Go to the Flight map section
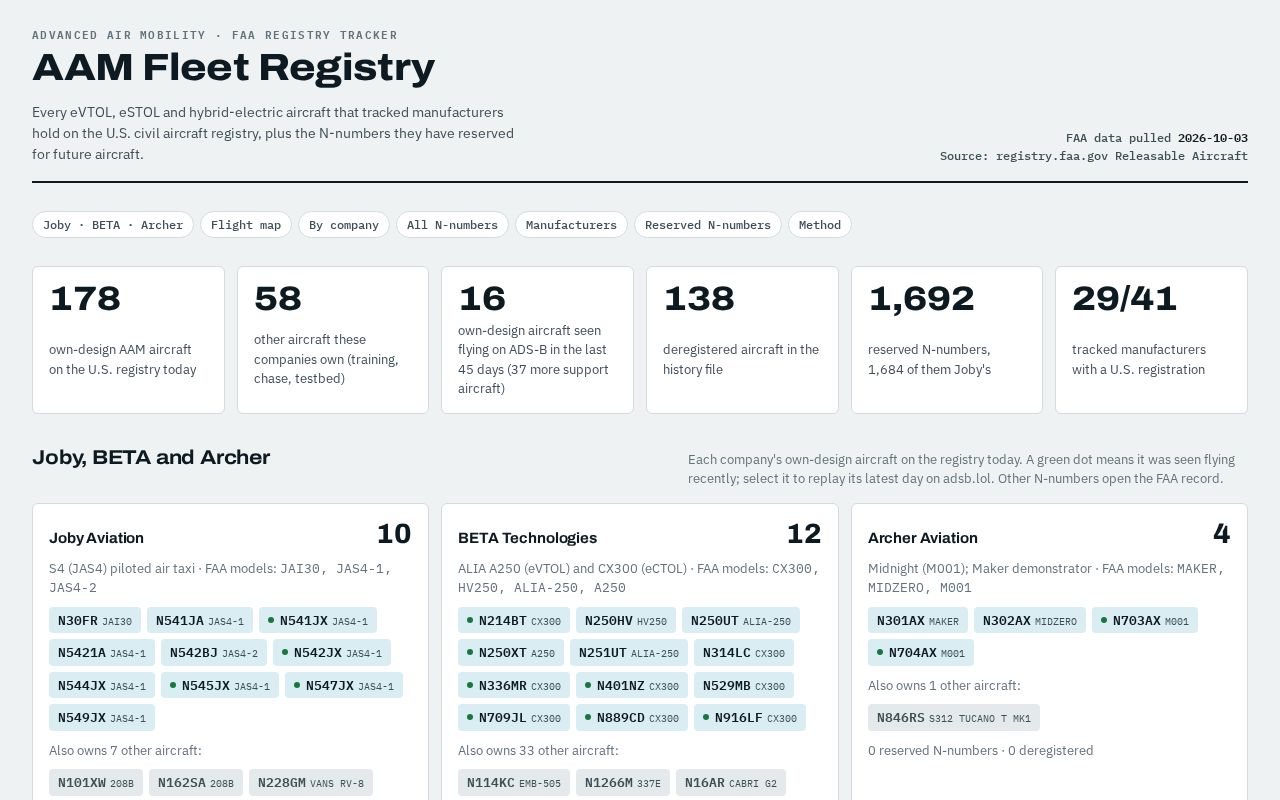This screenshot has height=800, width=1280. [246, 225]
